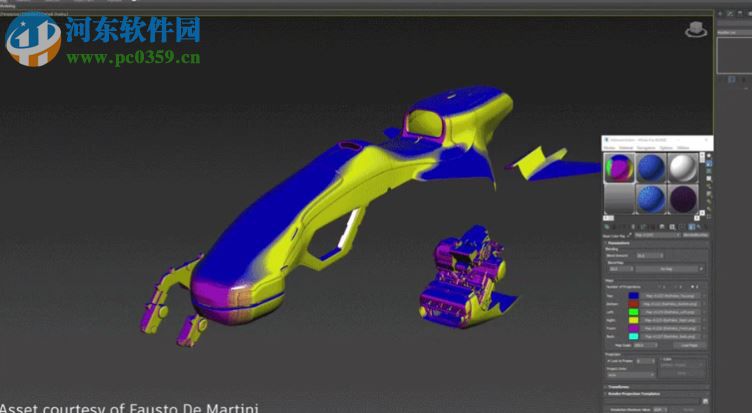The height and width of the screenshot is (413, 752).
Task: Click the blue Top color swatch
Action: pyautogui.click(x=634, y=296)
